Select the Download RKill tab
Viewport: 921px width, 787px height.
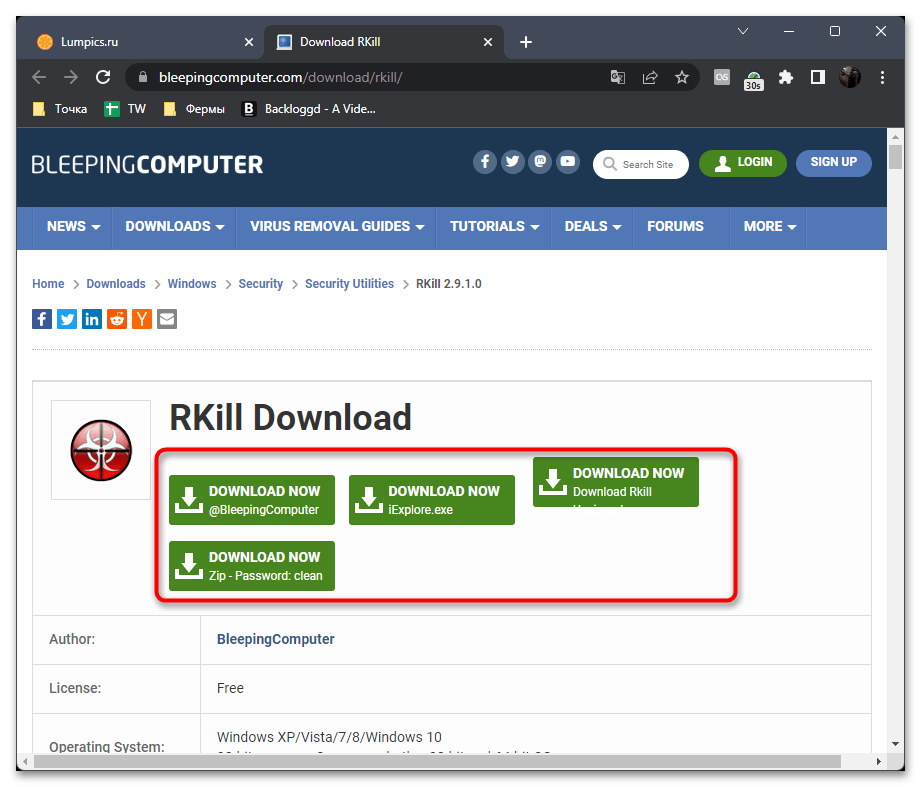384,42
